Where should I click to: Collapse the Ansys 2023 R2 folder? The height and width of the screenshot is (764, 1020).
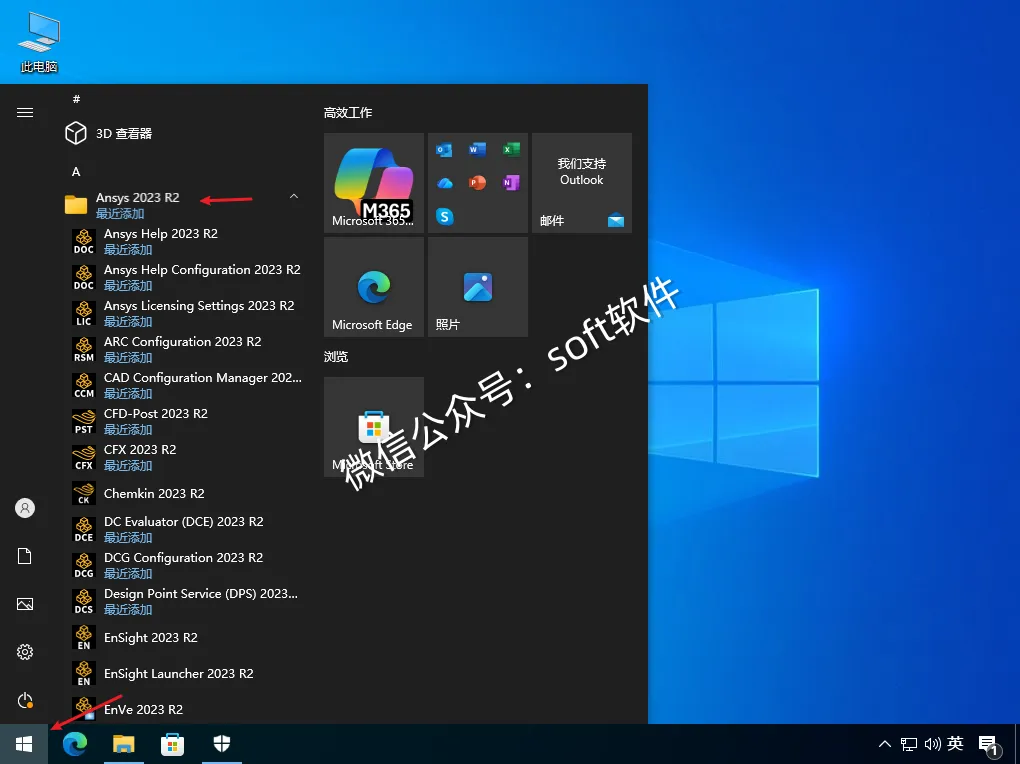[294, 196]
